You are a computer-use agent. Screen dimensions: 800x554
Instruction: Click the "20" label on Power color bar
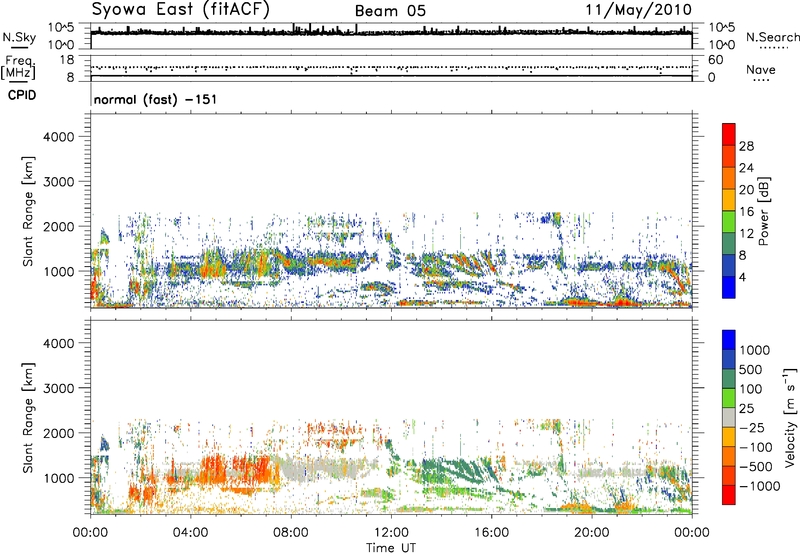(746, 190)
